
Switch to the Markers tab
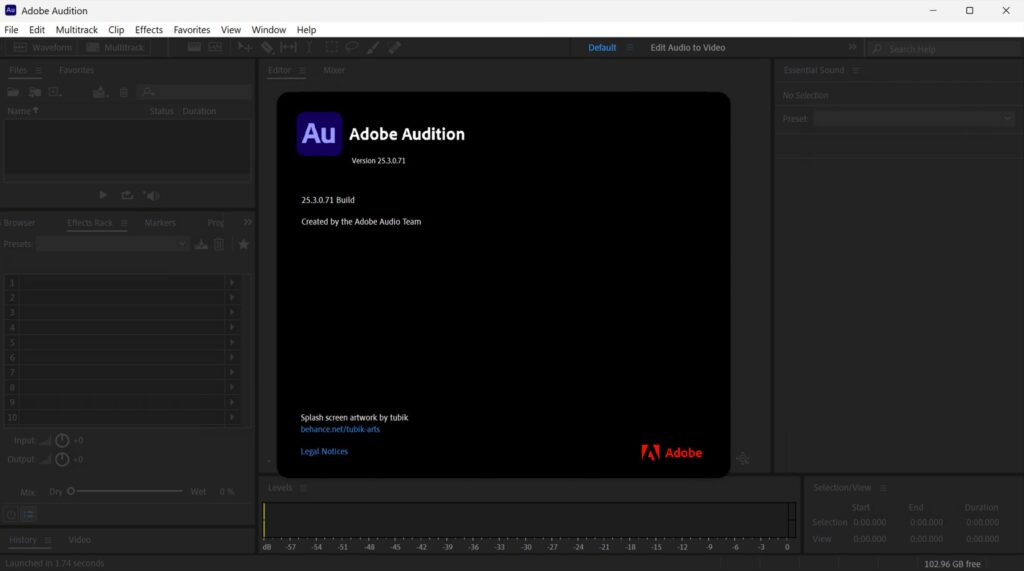tap(160, 223)
